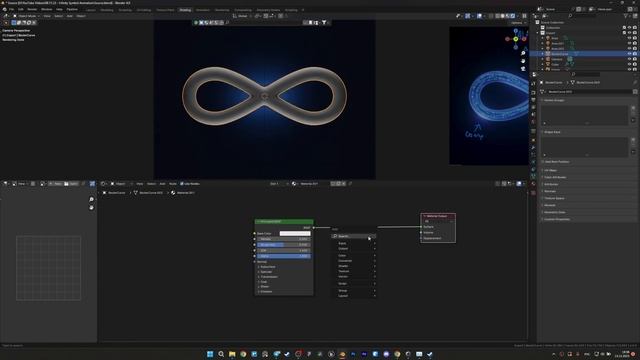640x360 pixels.
Task: Switch to the Geometry Nodes workspace tab
Action: click(x=268, y=10)
